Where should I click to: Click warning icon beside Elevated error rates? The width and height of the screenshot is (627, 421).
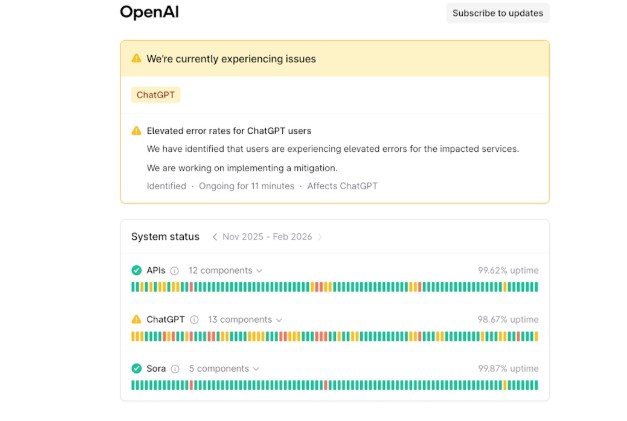(x=137, y=131)
